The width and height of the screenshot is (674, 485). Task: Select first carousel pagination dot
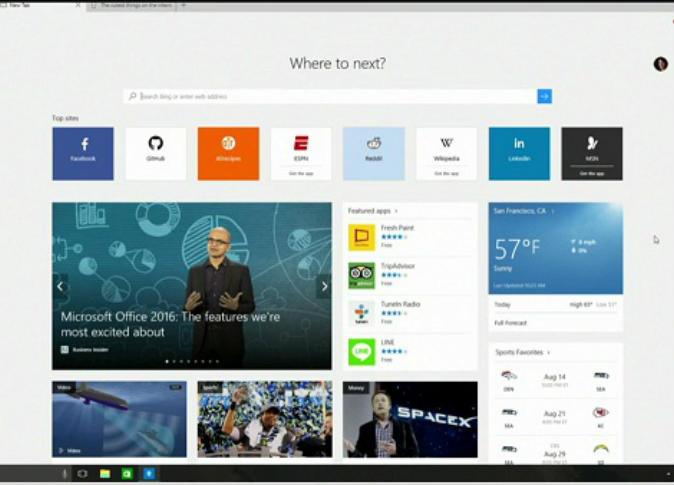pyautogui.click(x=167, y=362)
